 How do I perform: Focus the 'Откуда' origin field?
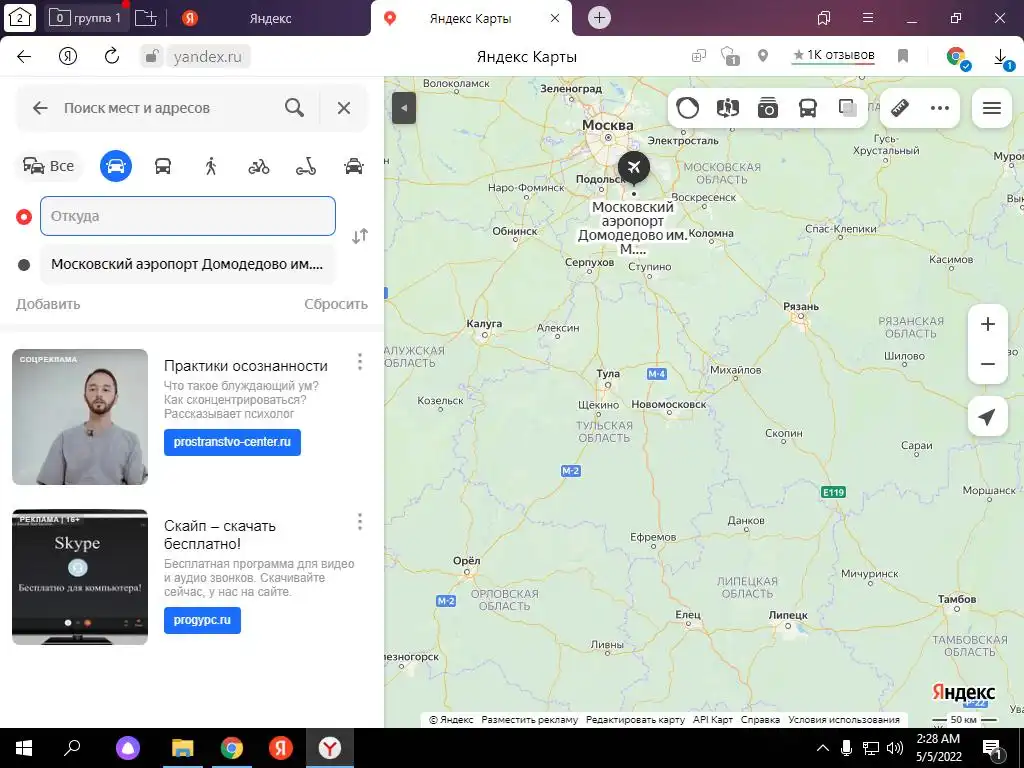tap(187, 216)
